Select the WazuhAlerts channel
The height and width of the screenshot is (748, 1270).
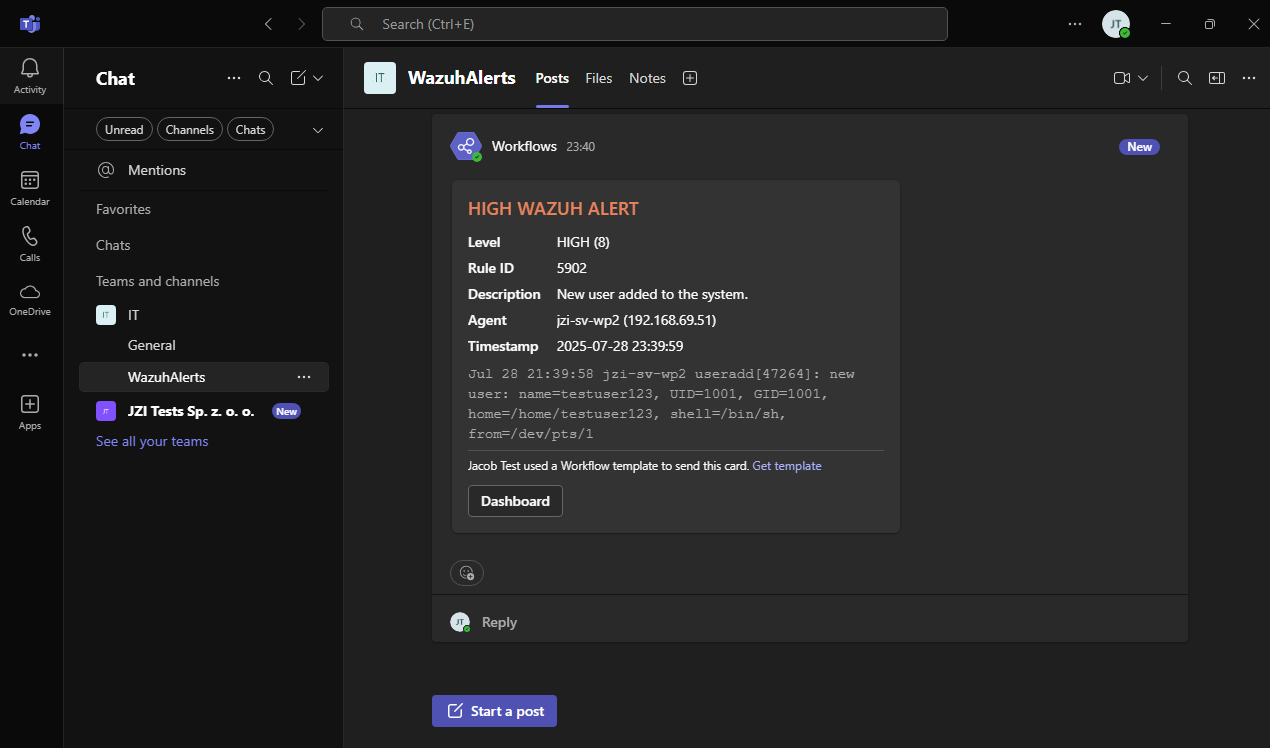[x=204, y=377]
